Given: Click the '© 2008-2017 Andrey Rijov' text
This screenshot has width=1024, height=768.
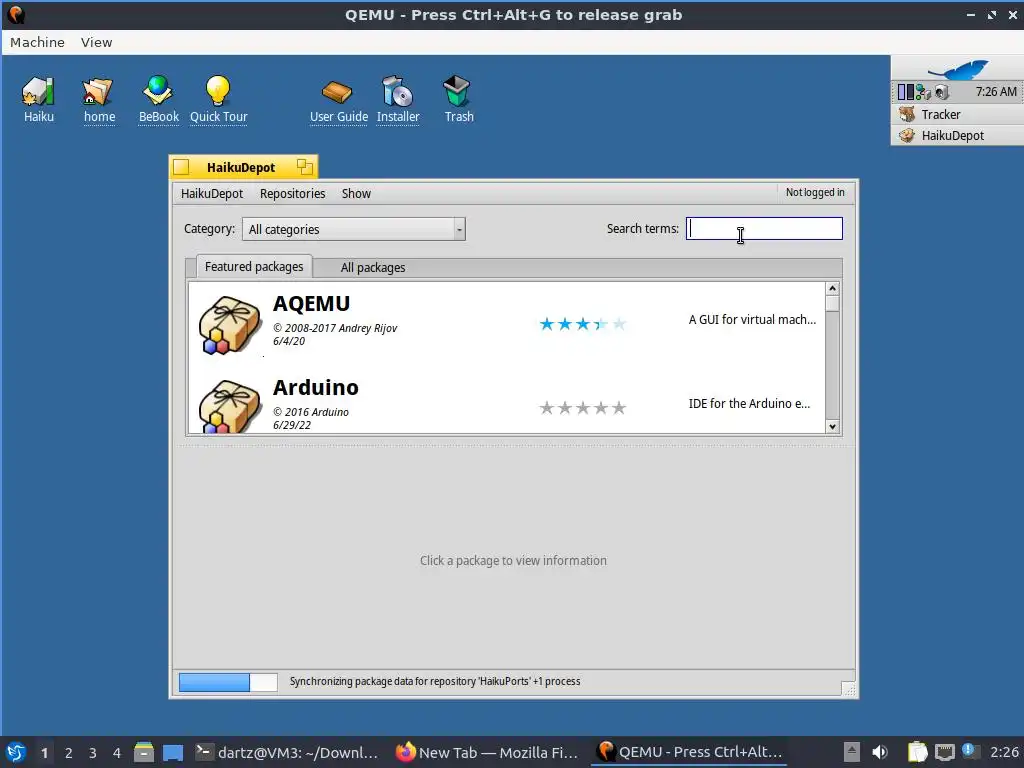Looking at the screenshot, I should 335,328.
